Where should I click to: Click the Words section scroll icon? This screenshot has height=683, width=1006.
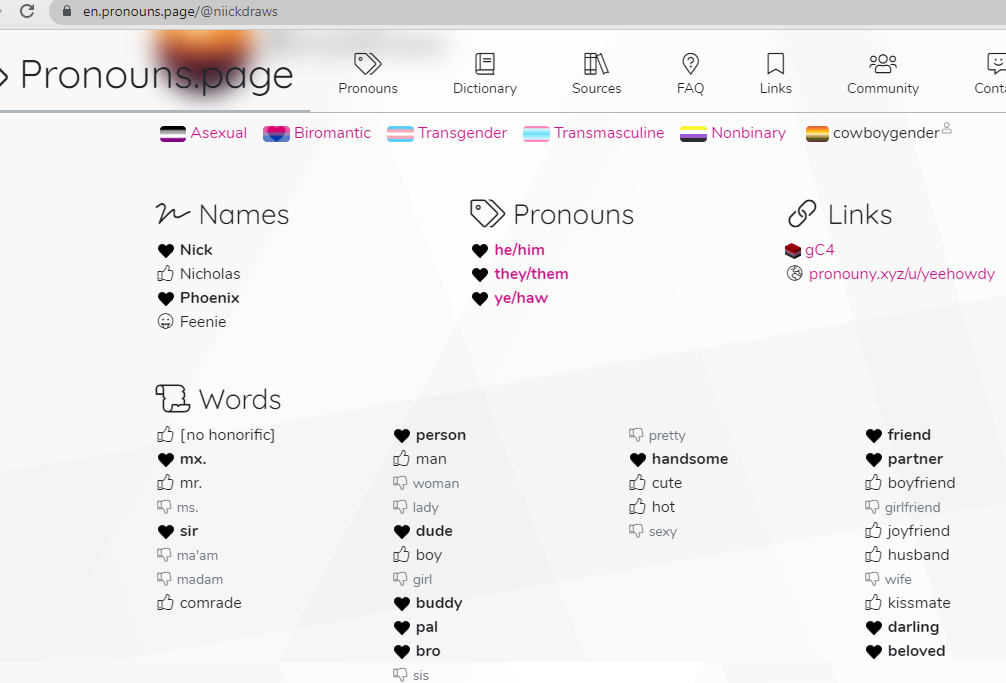(173, 398)
